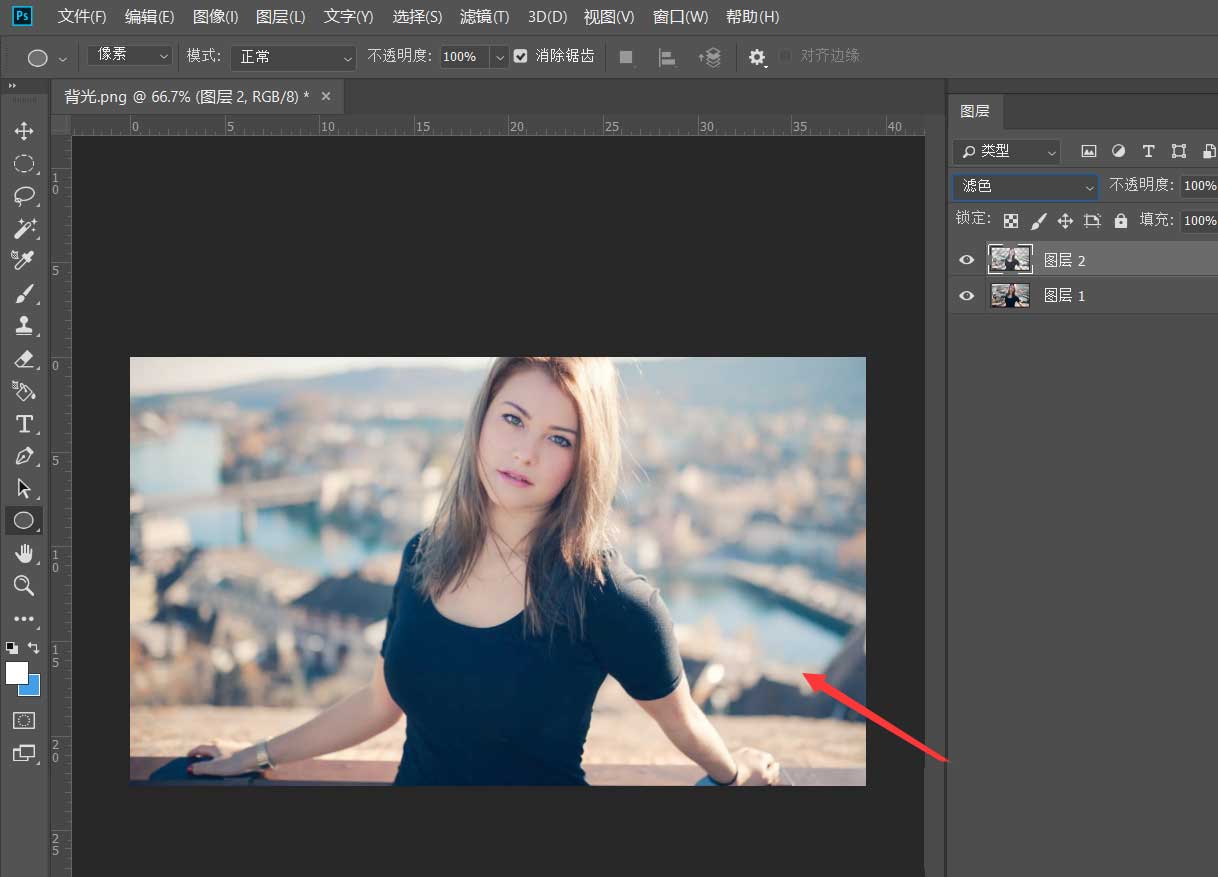Lock transparent pixels for 图层 2
Screen dimensions: 1218x877
coord(1010,220)
